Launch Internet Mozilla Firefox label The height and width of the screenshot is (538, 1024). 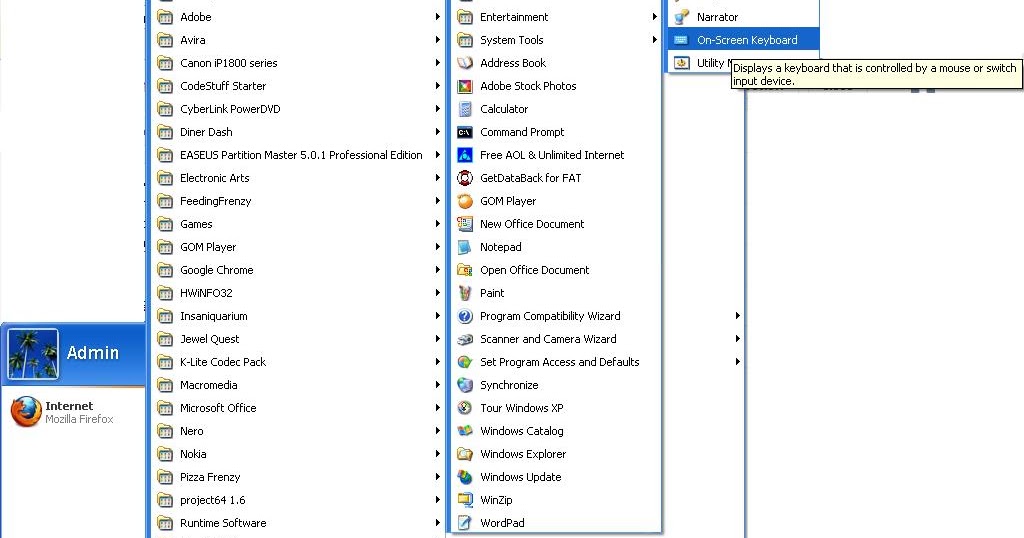(x=79, y=412)
